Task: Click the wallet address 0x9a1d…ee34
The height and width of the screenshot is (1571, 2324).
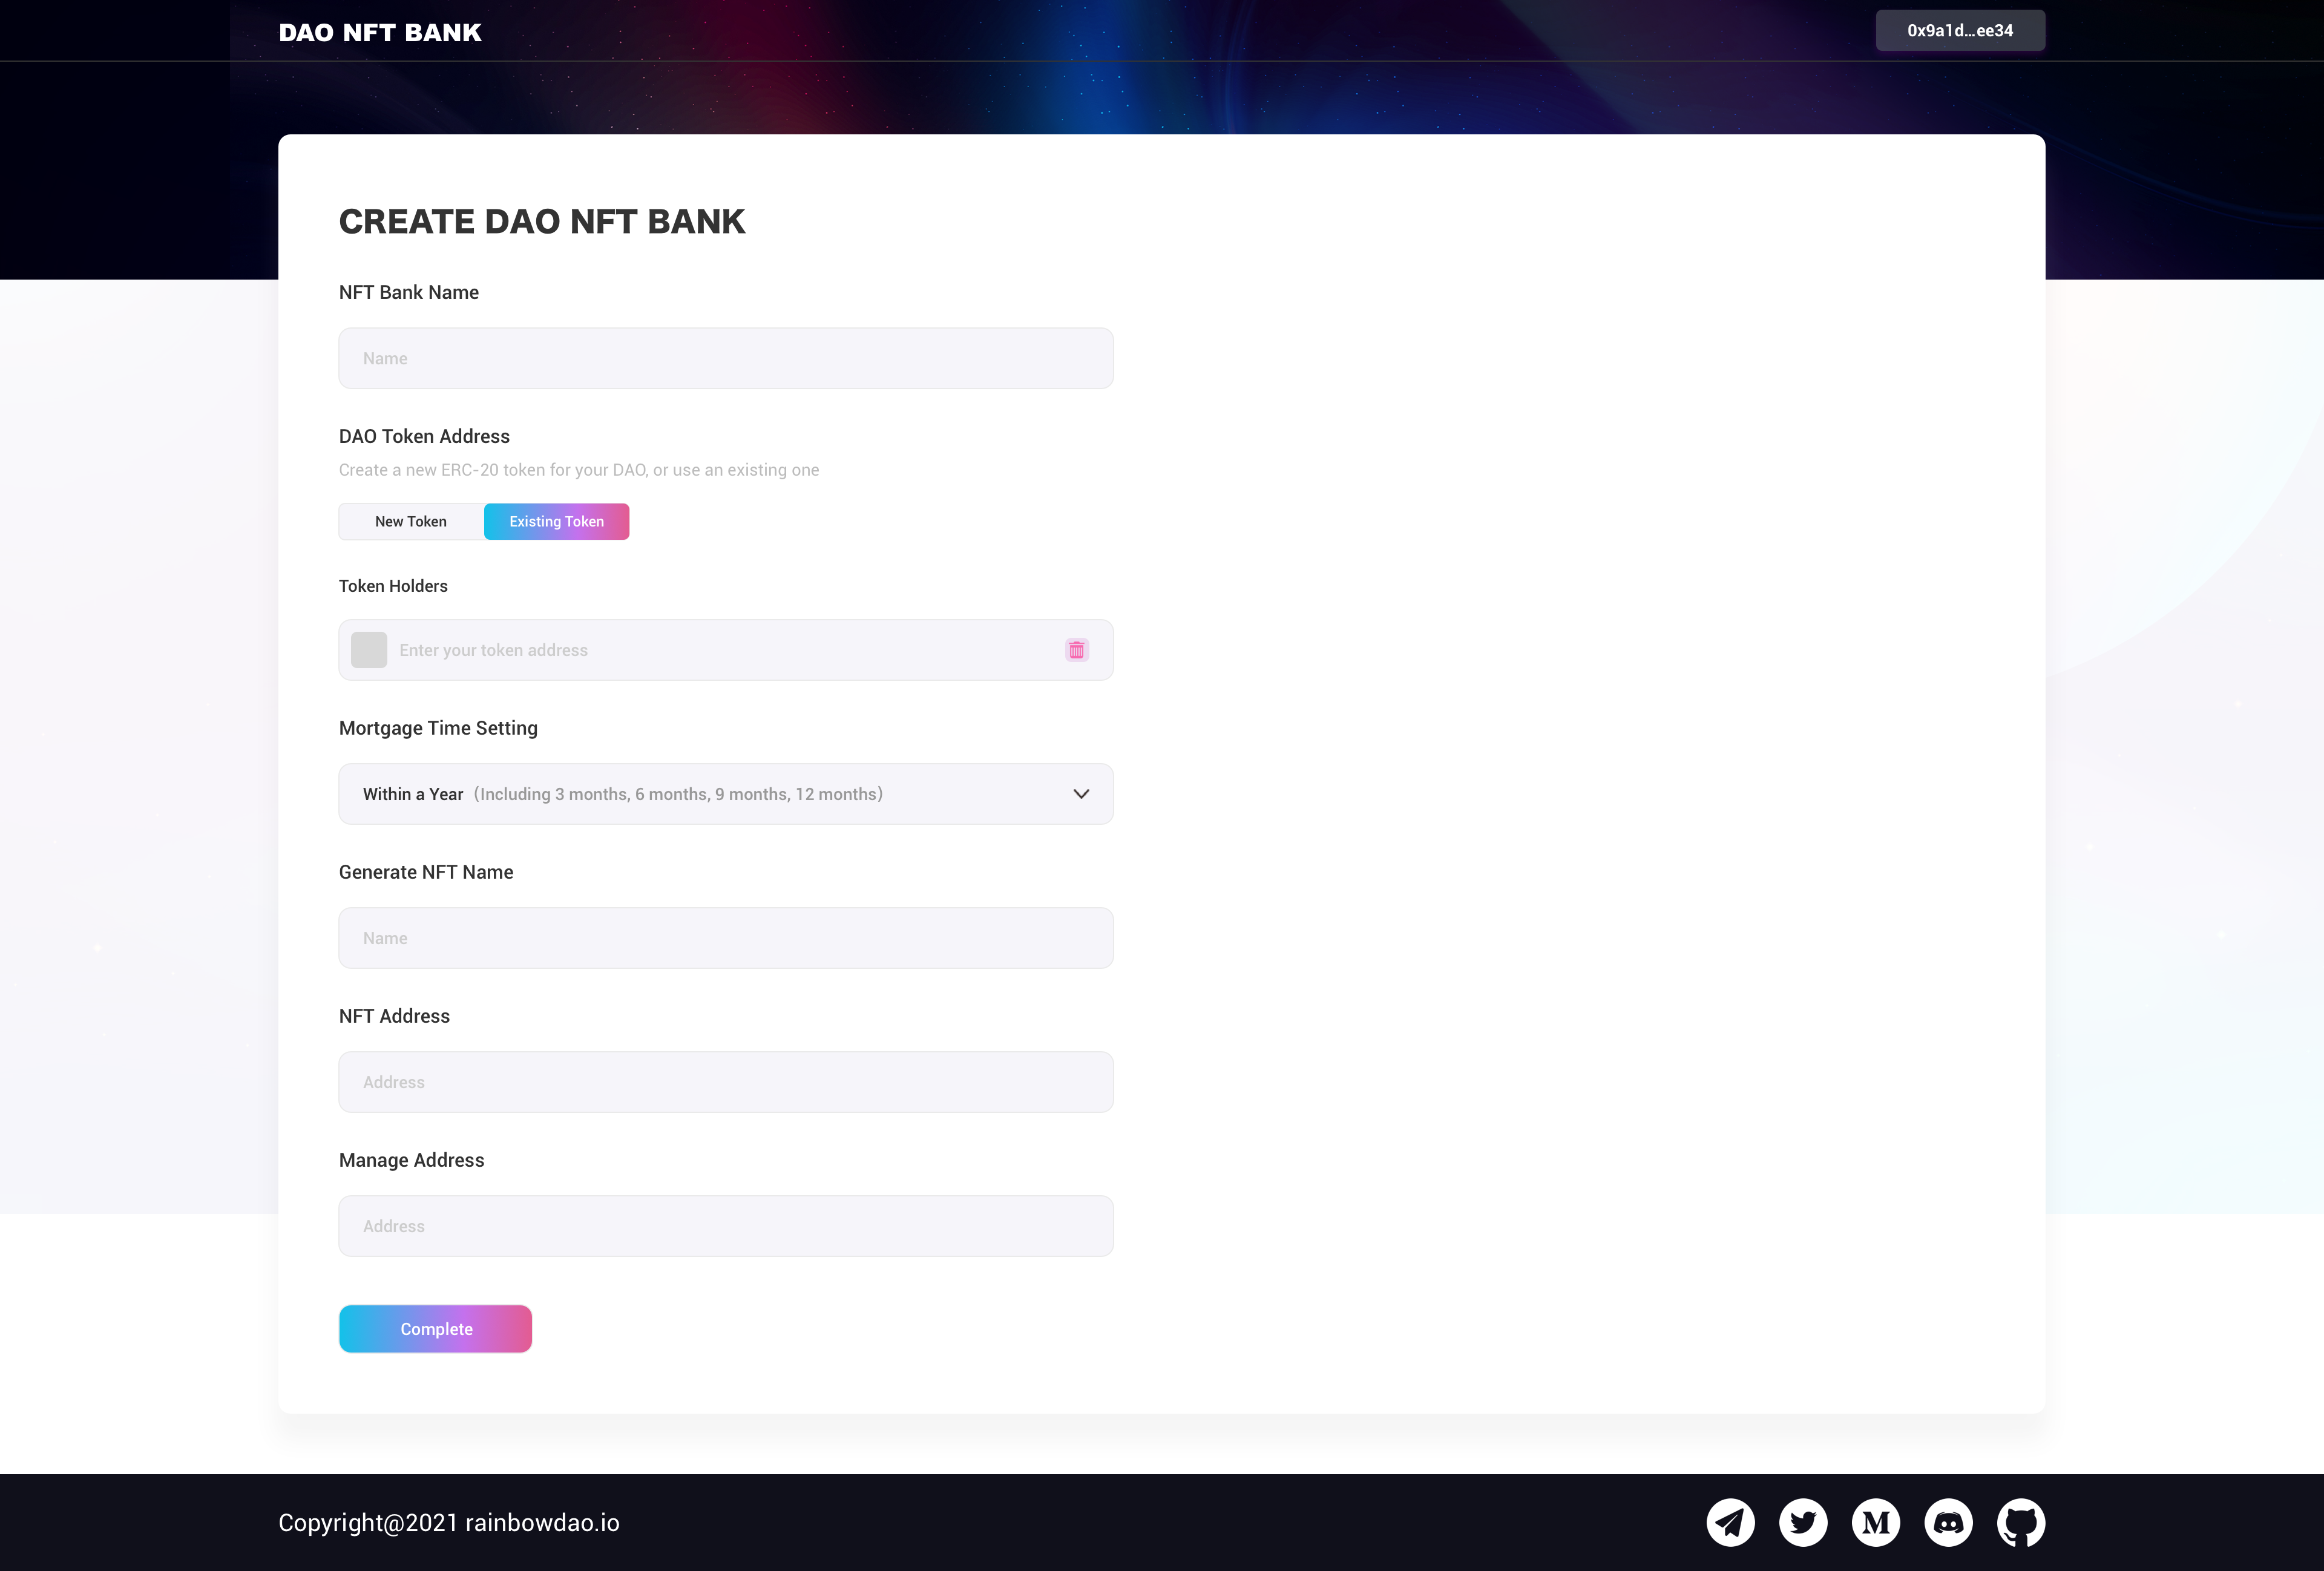Action: pos(1959,30)
